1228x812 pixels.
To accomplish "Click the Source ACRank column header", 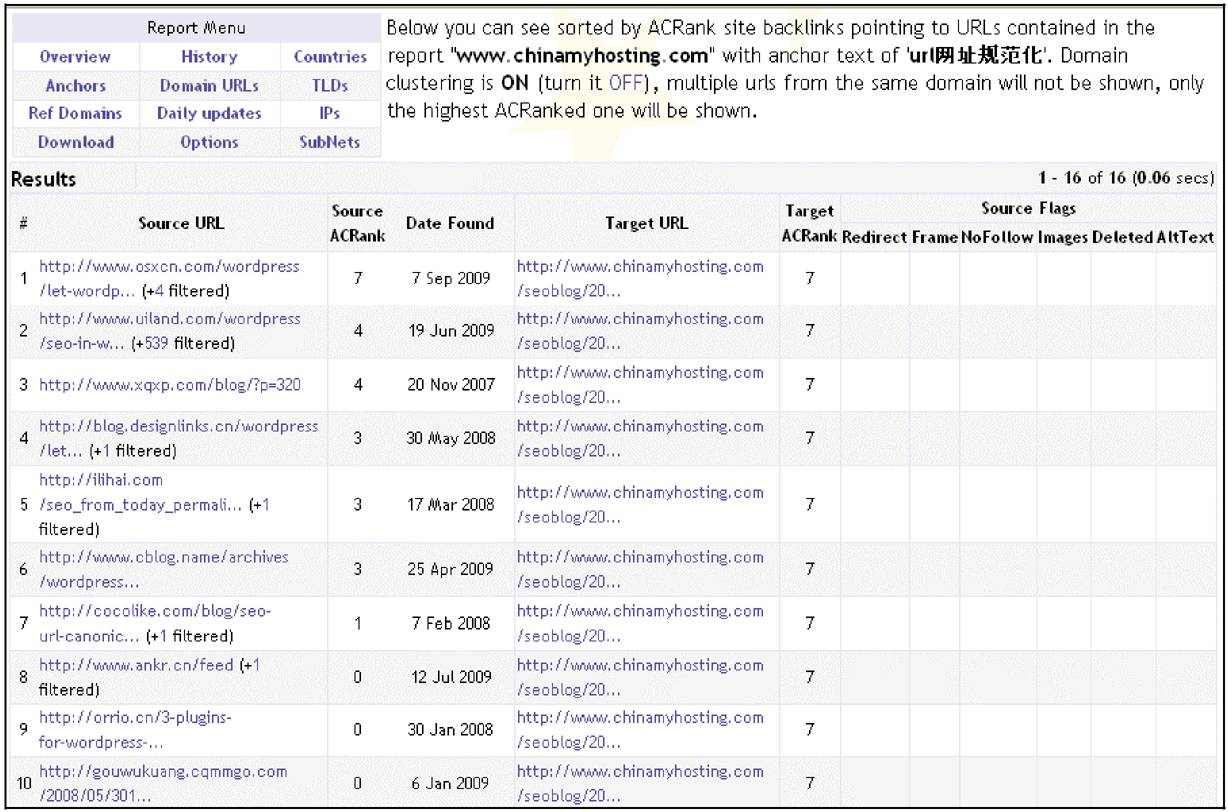I will coord(357,223).
